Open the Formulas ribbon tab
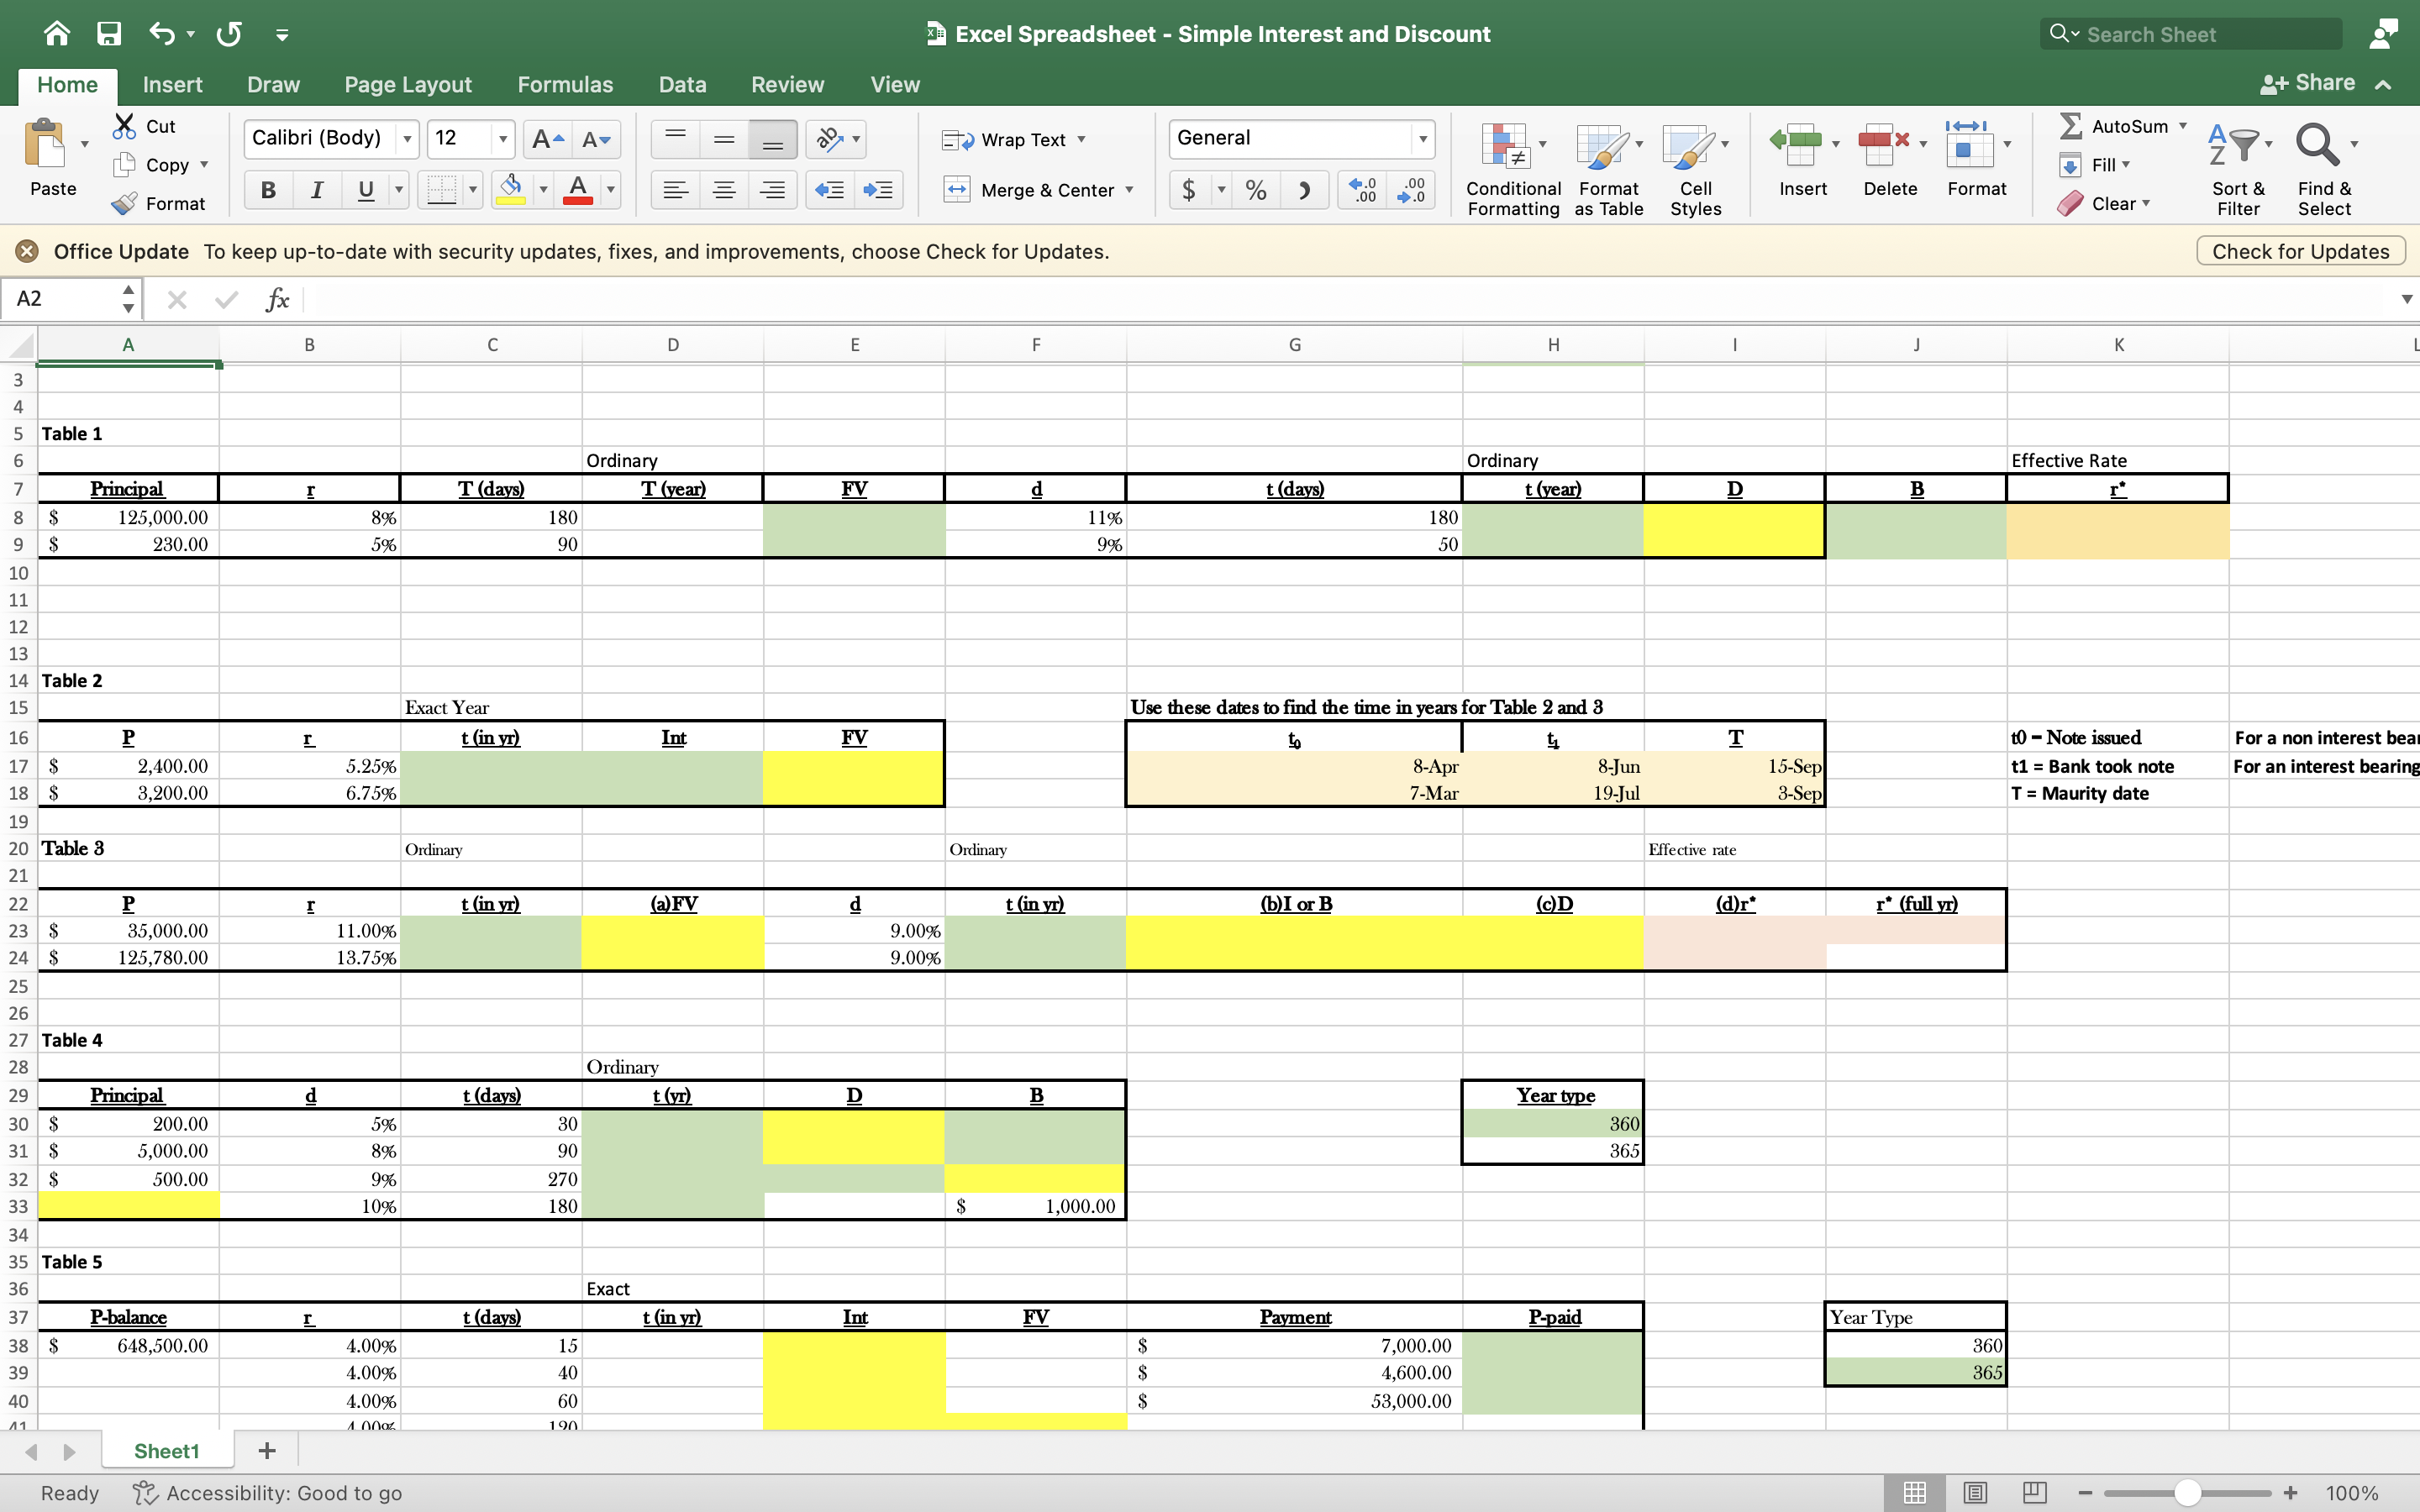 coord(565,85)
